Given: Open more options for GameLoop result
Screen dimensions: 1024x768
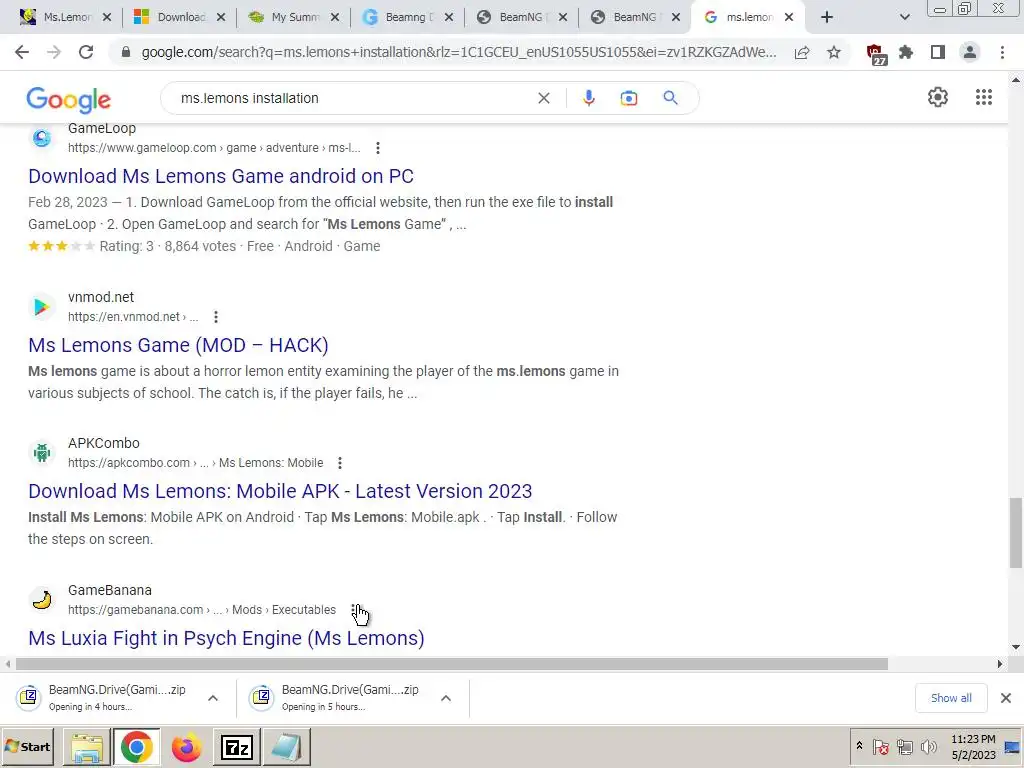Looking at the screenshot, I should pos(377,148).
